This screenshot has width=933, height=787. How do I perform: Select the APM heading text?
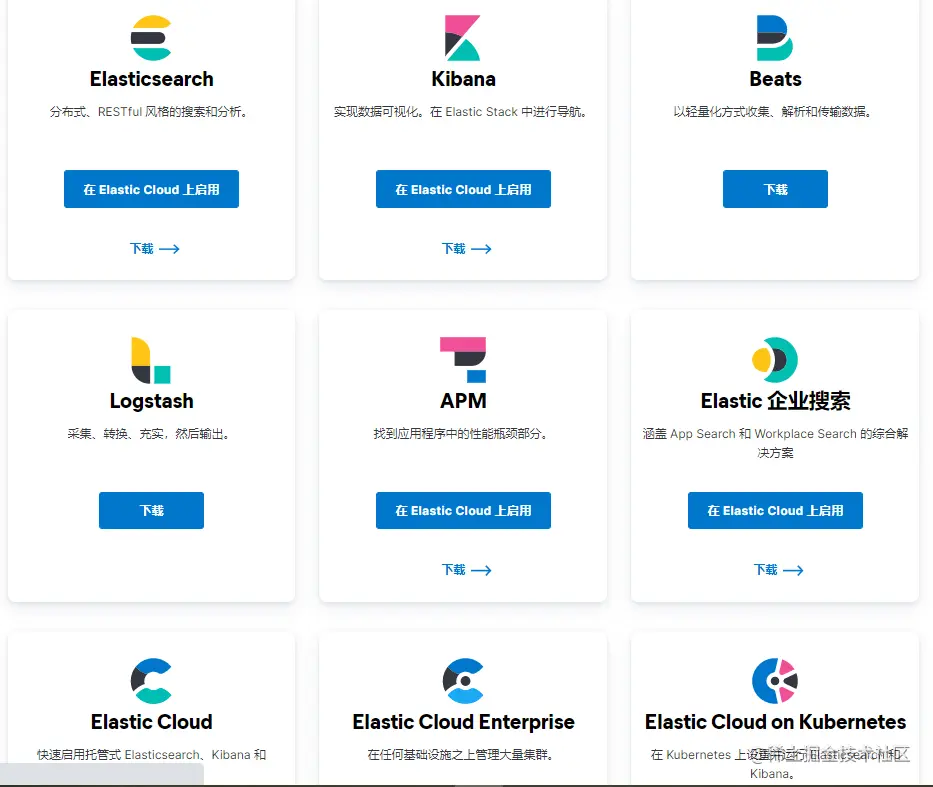(463, 401)
